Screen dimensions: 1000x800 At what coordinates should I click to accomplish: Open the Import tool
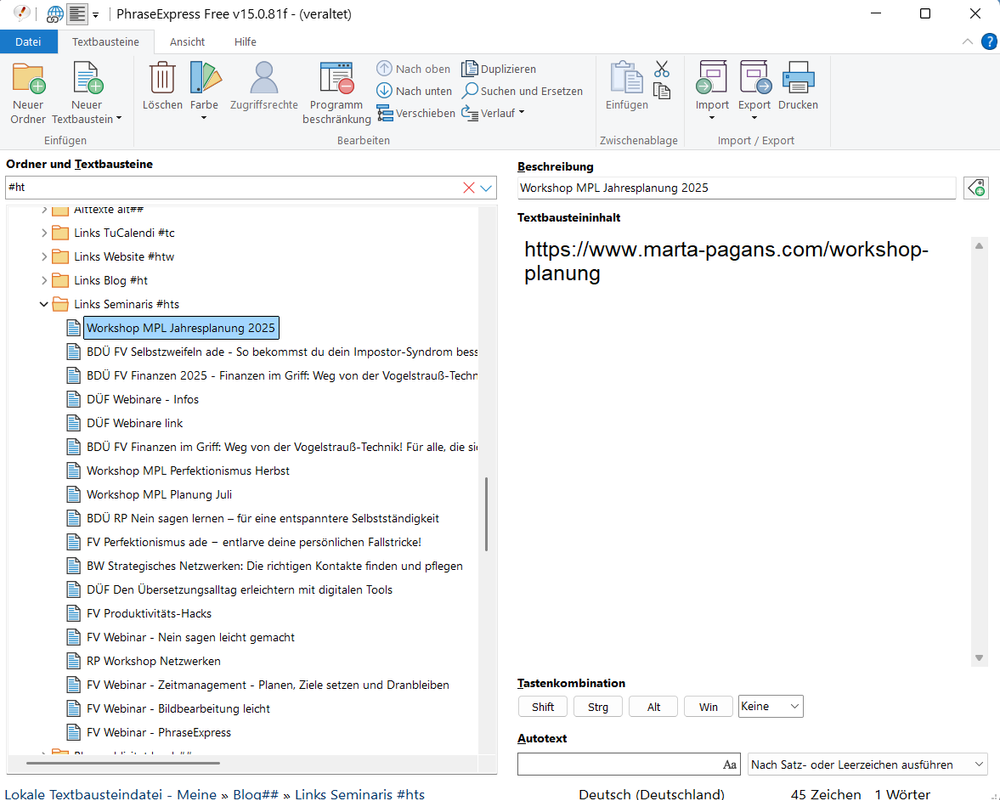tap(712, 78)
